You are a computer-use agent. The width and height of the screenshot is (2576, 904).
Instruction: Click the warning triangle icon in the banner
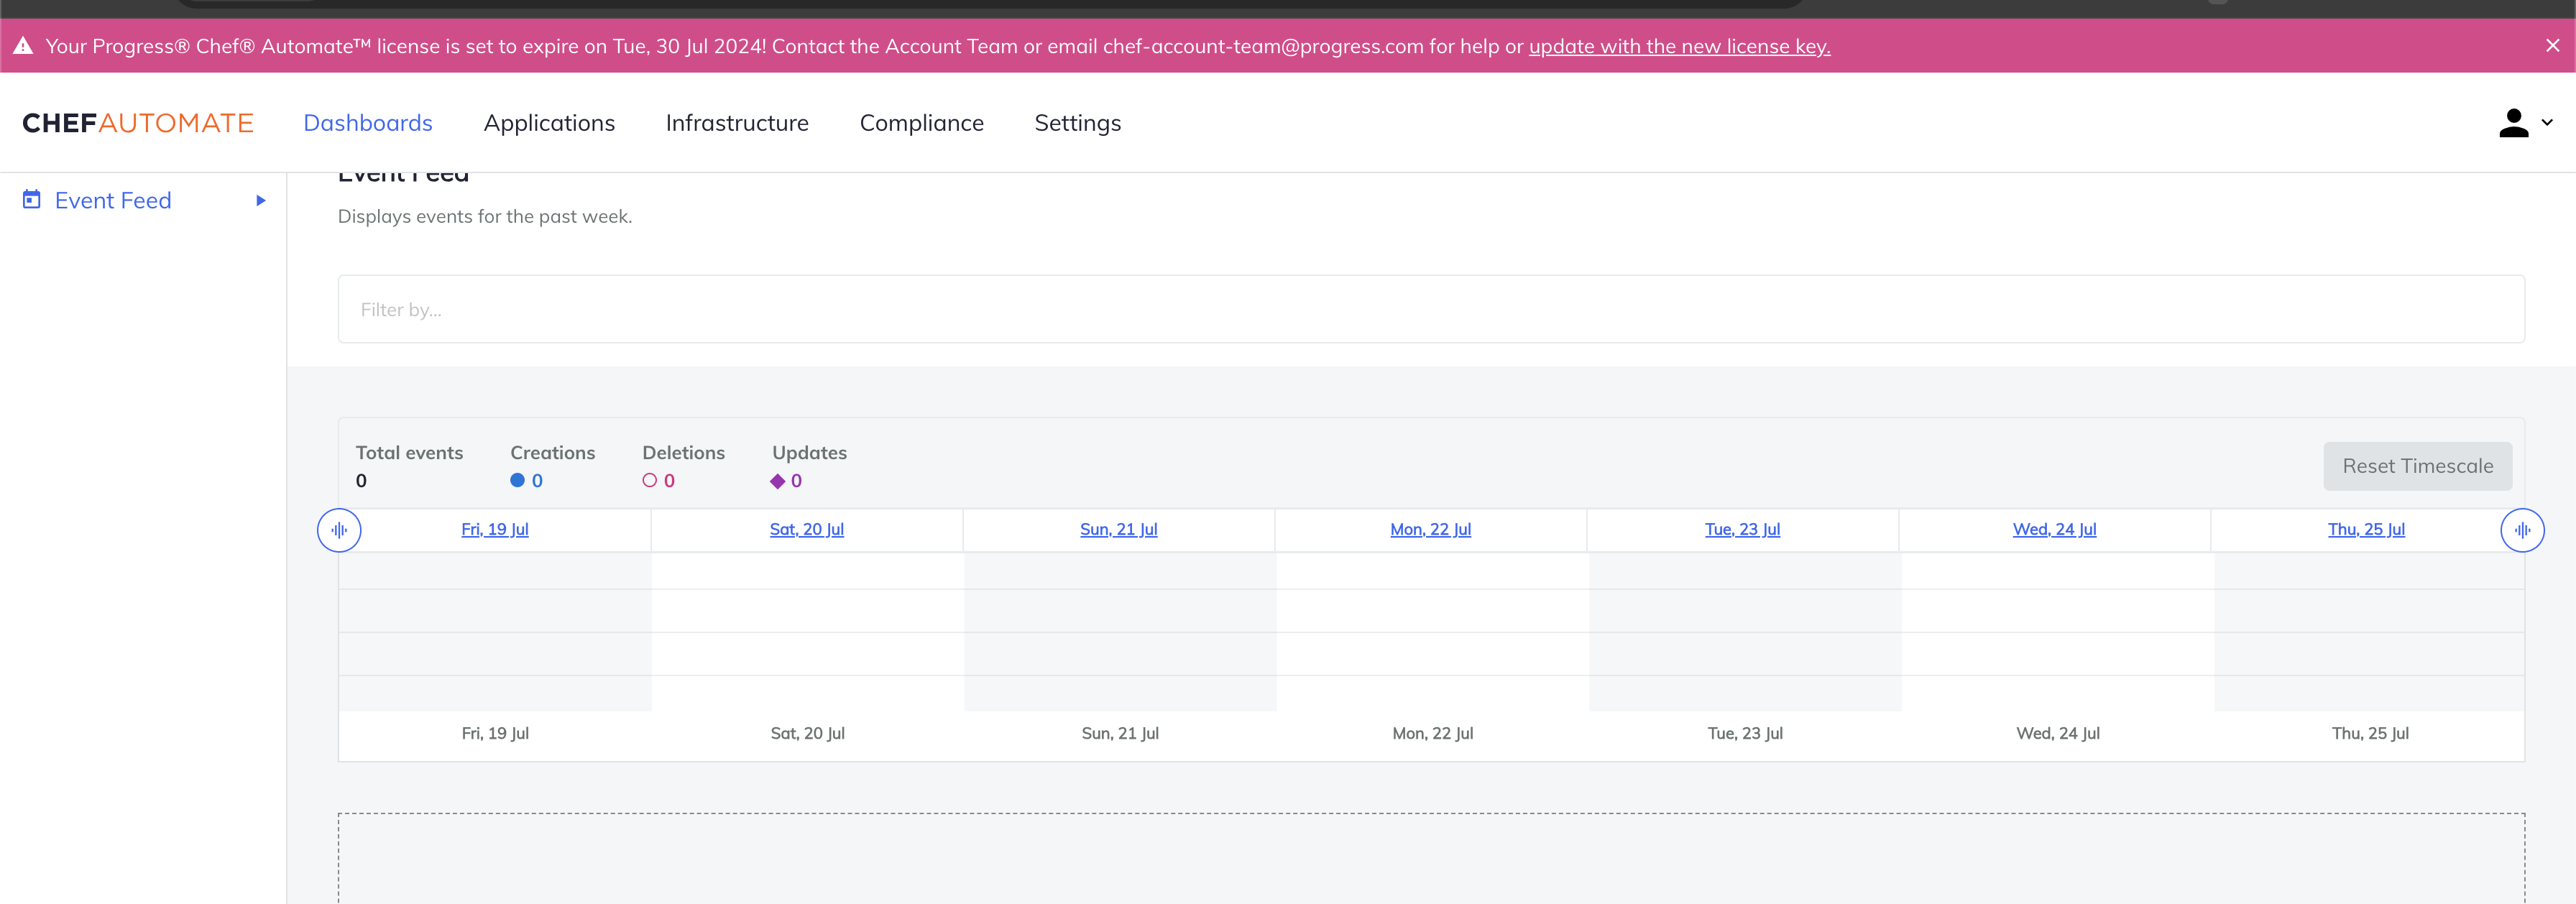(x=22, y=45)
